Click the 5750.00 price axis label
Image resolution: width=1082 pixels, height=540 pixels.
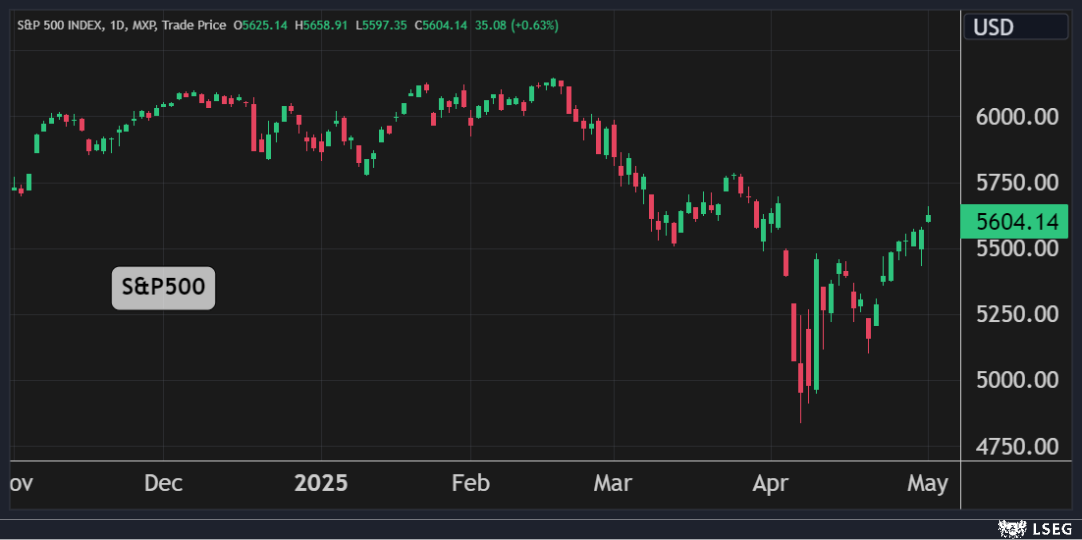pyautogui.click(x=1017, y=183)
